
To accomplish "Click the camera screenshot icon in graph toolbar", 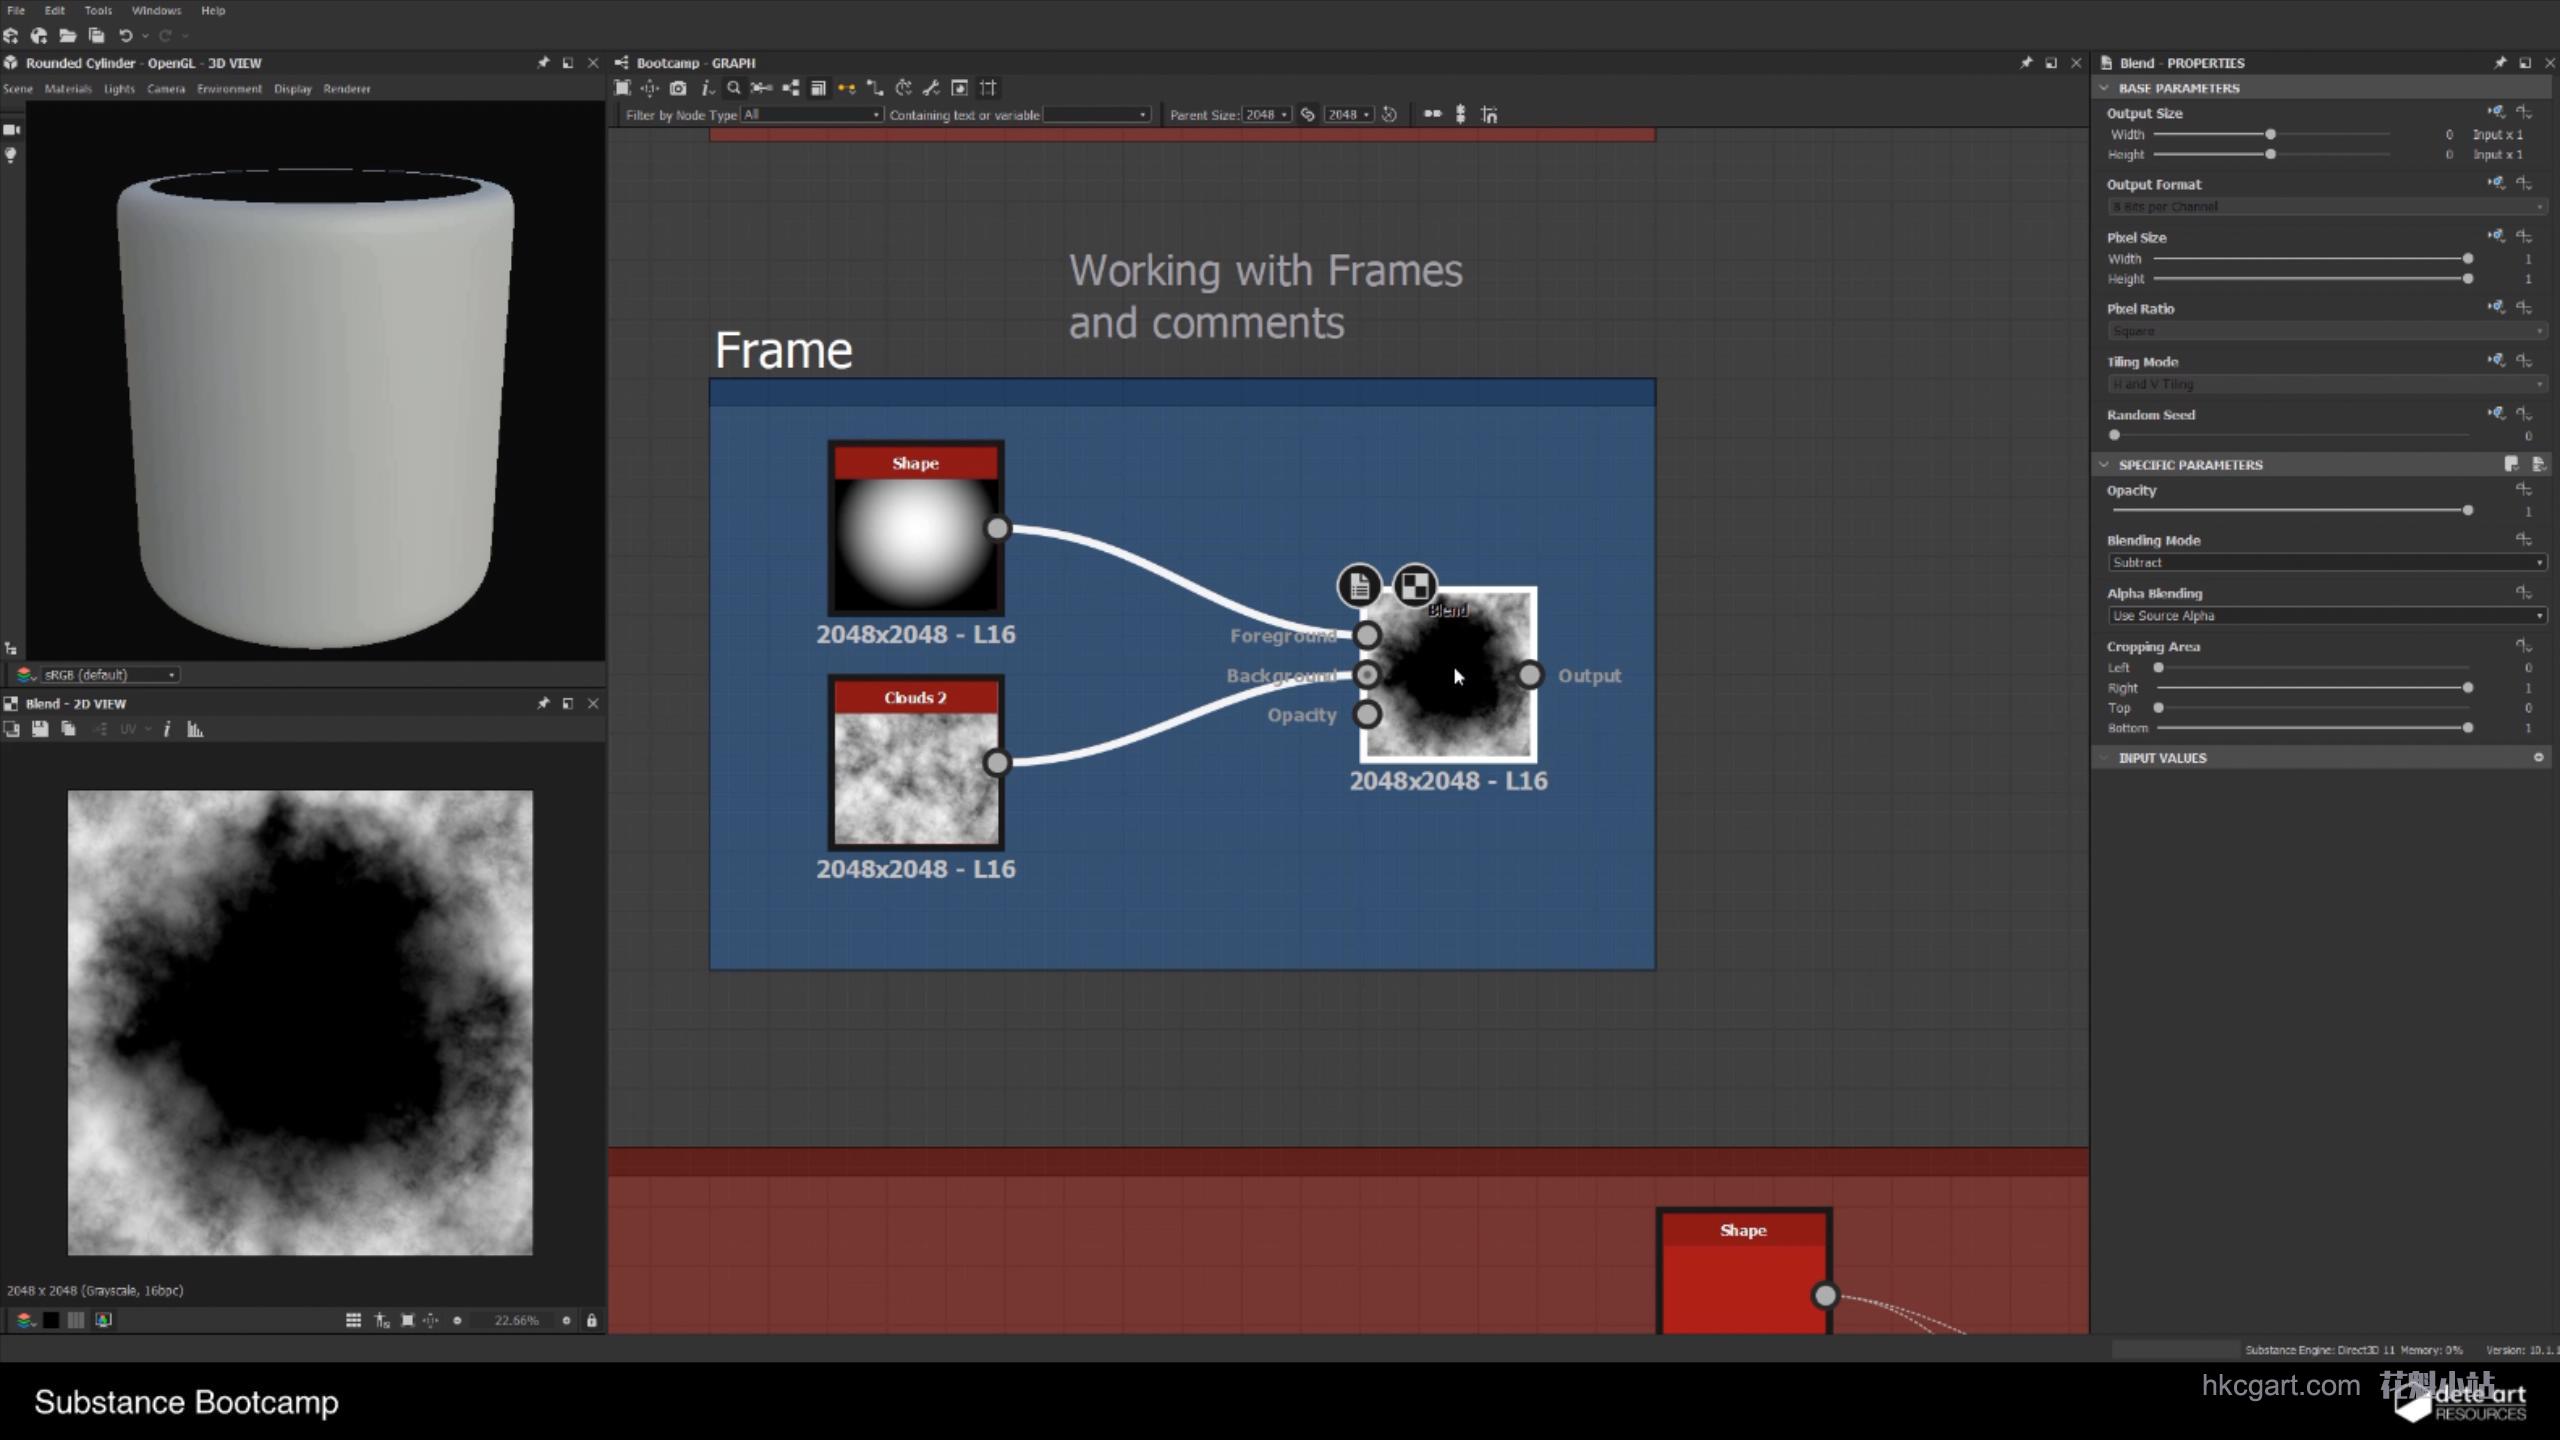I will (678, 88).
